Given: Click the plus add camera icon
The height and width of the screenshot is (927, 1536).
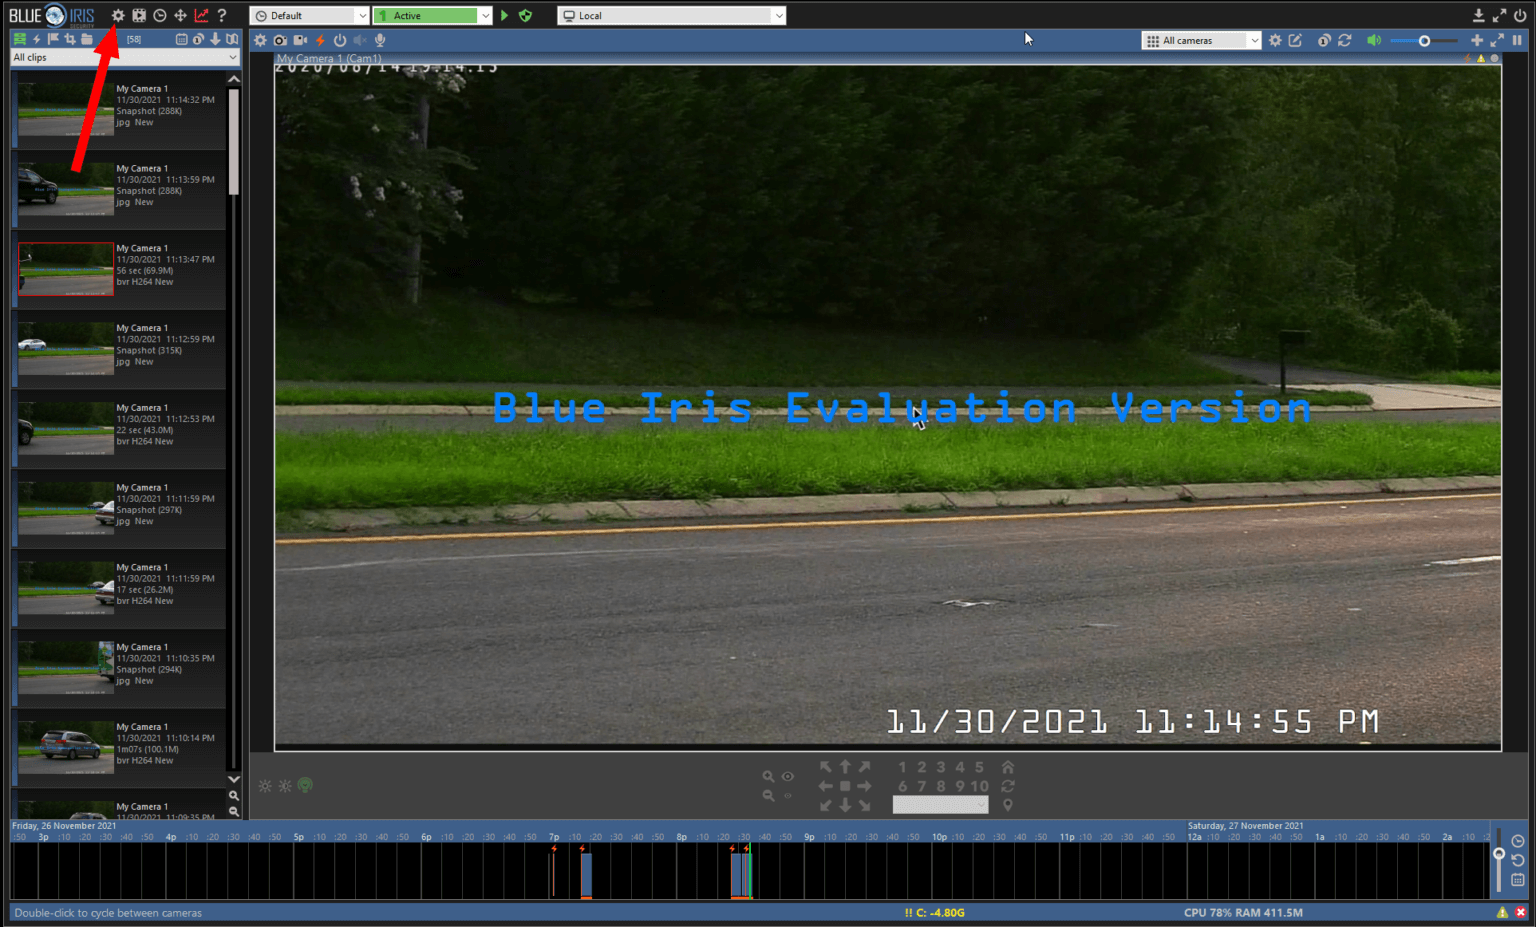Looking at the screenshot, I should tap(1477, 40).
